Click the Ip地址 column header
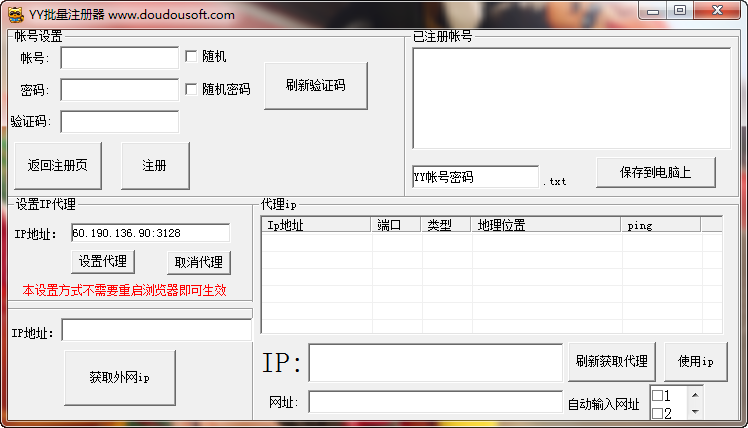Image resolution: width=748 pixels, height=428 pixels. (316, 225)
